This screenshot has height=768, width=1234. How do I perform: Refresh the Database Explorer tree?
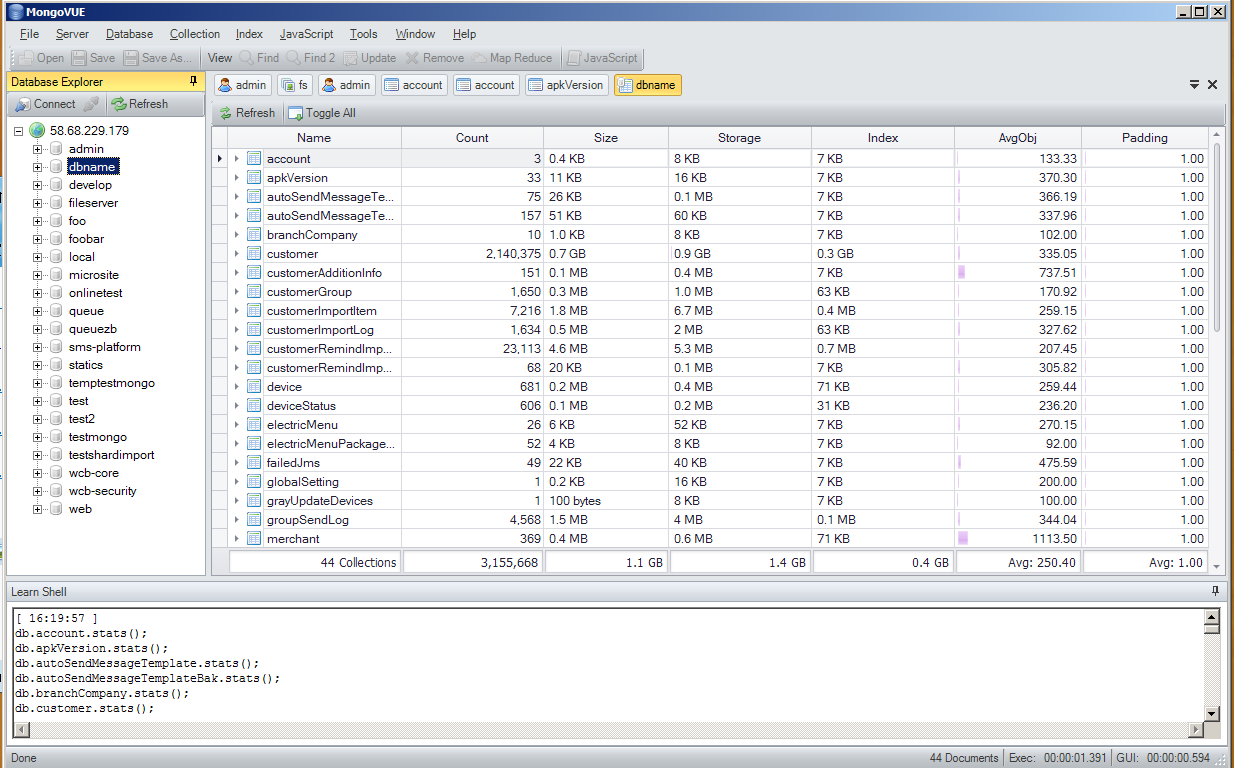coord(139,104)
